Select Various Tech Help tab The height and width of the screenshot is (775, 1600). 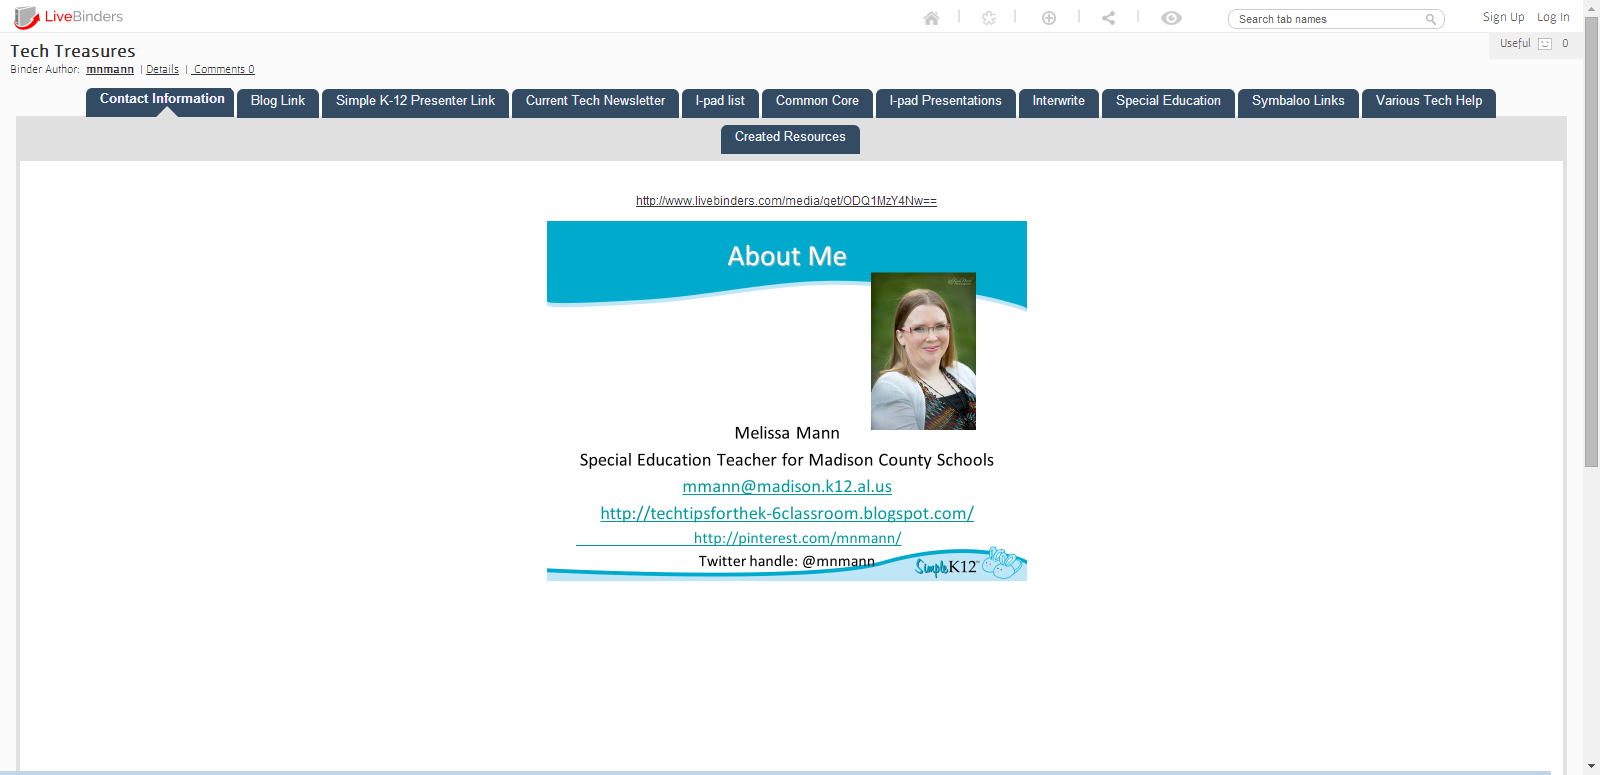coord(1429,103)
